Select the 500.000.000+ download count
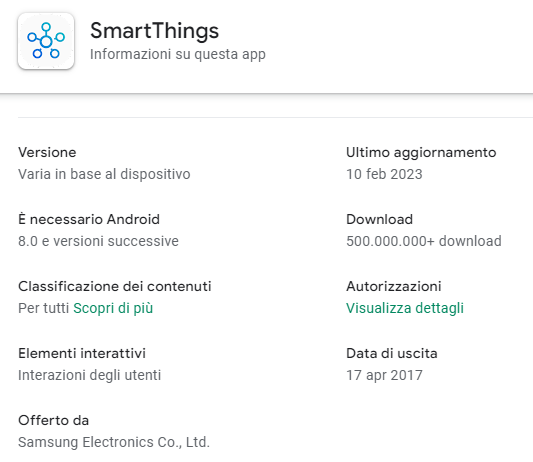 424,241
